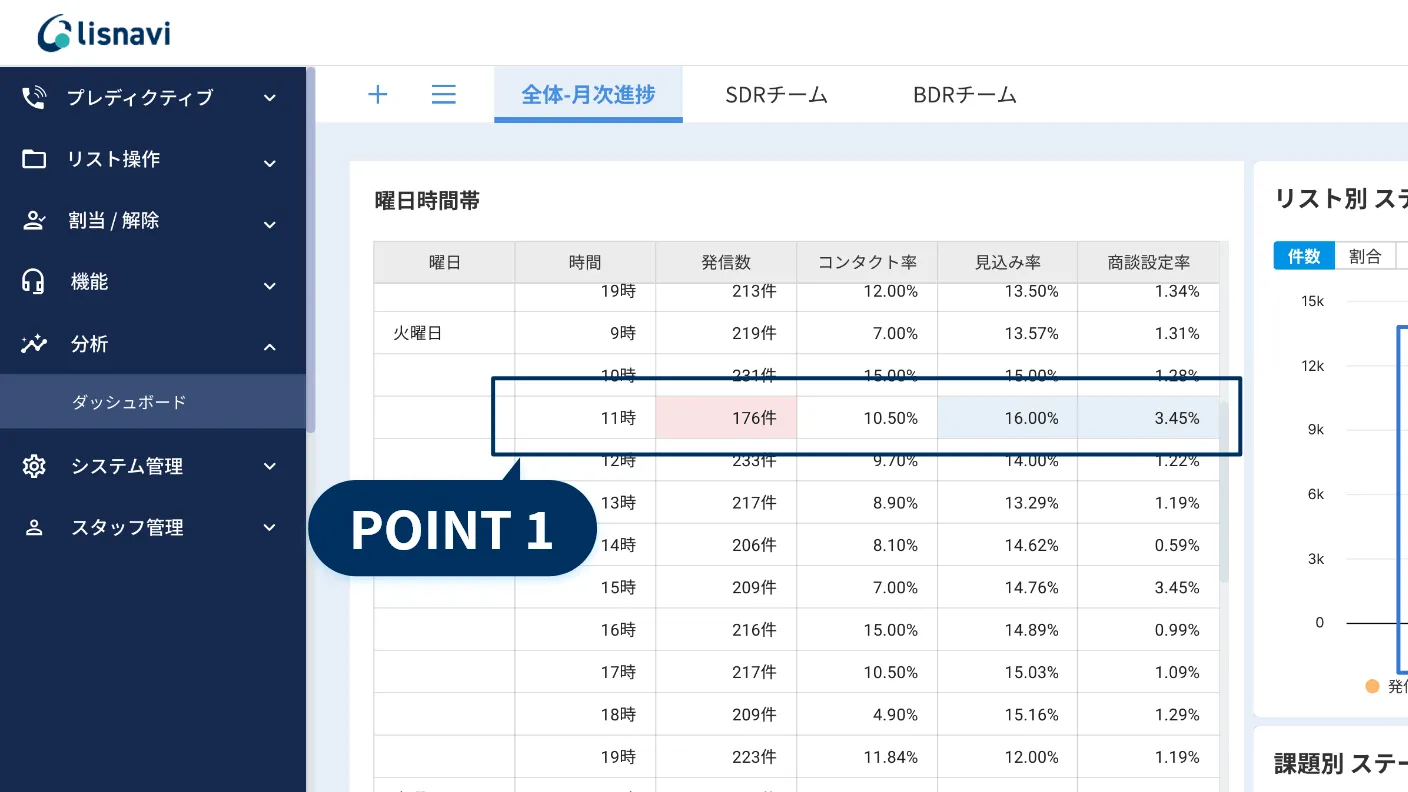The image size is (1408, 792).
Task: Click the 14.76% cell
Action: click(1007, 587)
